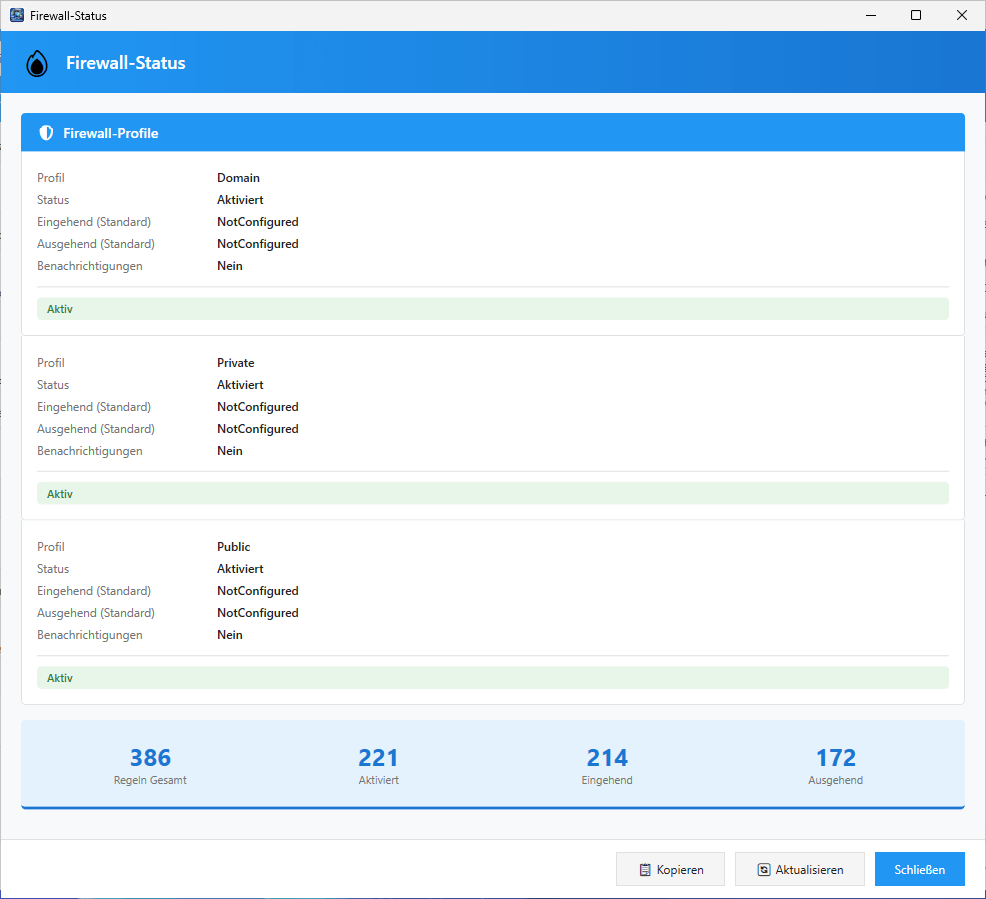The width and height of the screenshot is (986, 899).
Task: Click the flame logo in the blue header
Action: point(36,62)
